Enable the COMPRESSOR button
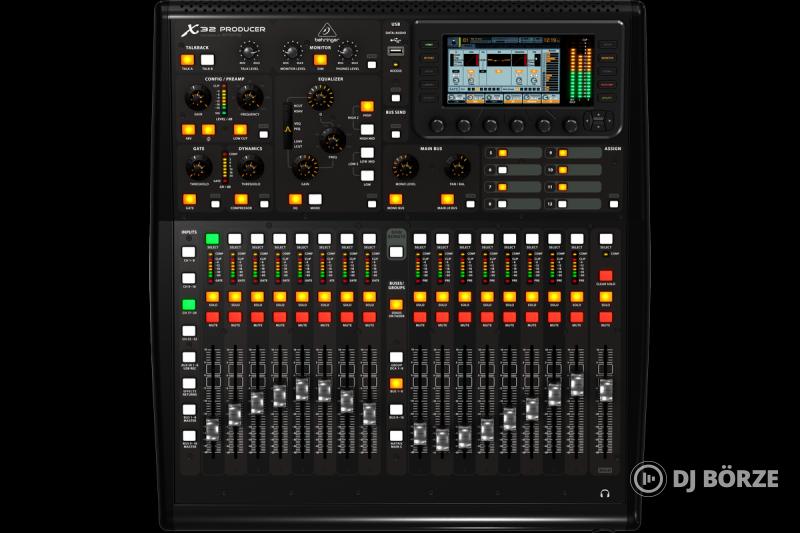The height and width of the screenshot is (533, 800). click(241, 199)
